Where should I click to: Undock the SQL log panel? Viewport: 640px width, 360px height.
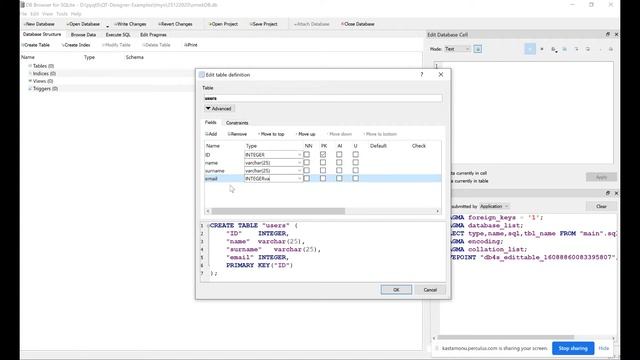click(x=608, y=193)
